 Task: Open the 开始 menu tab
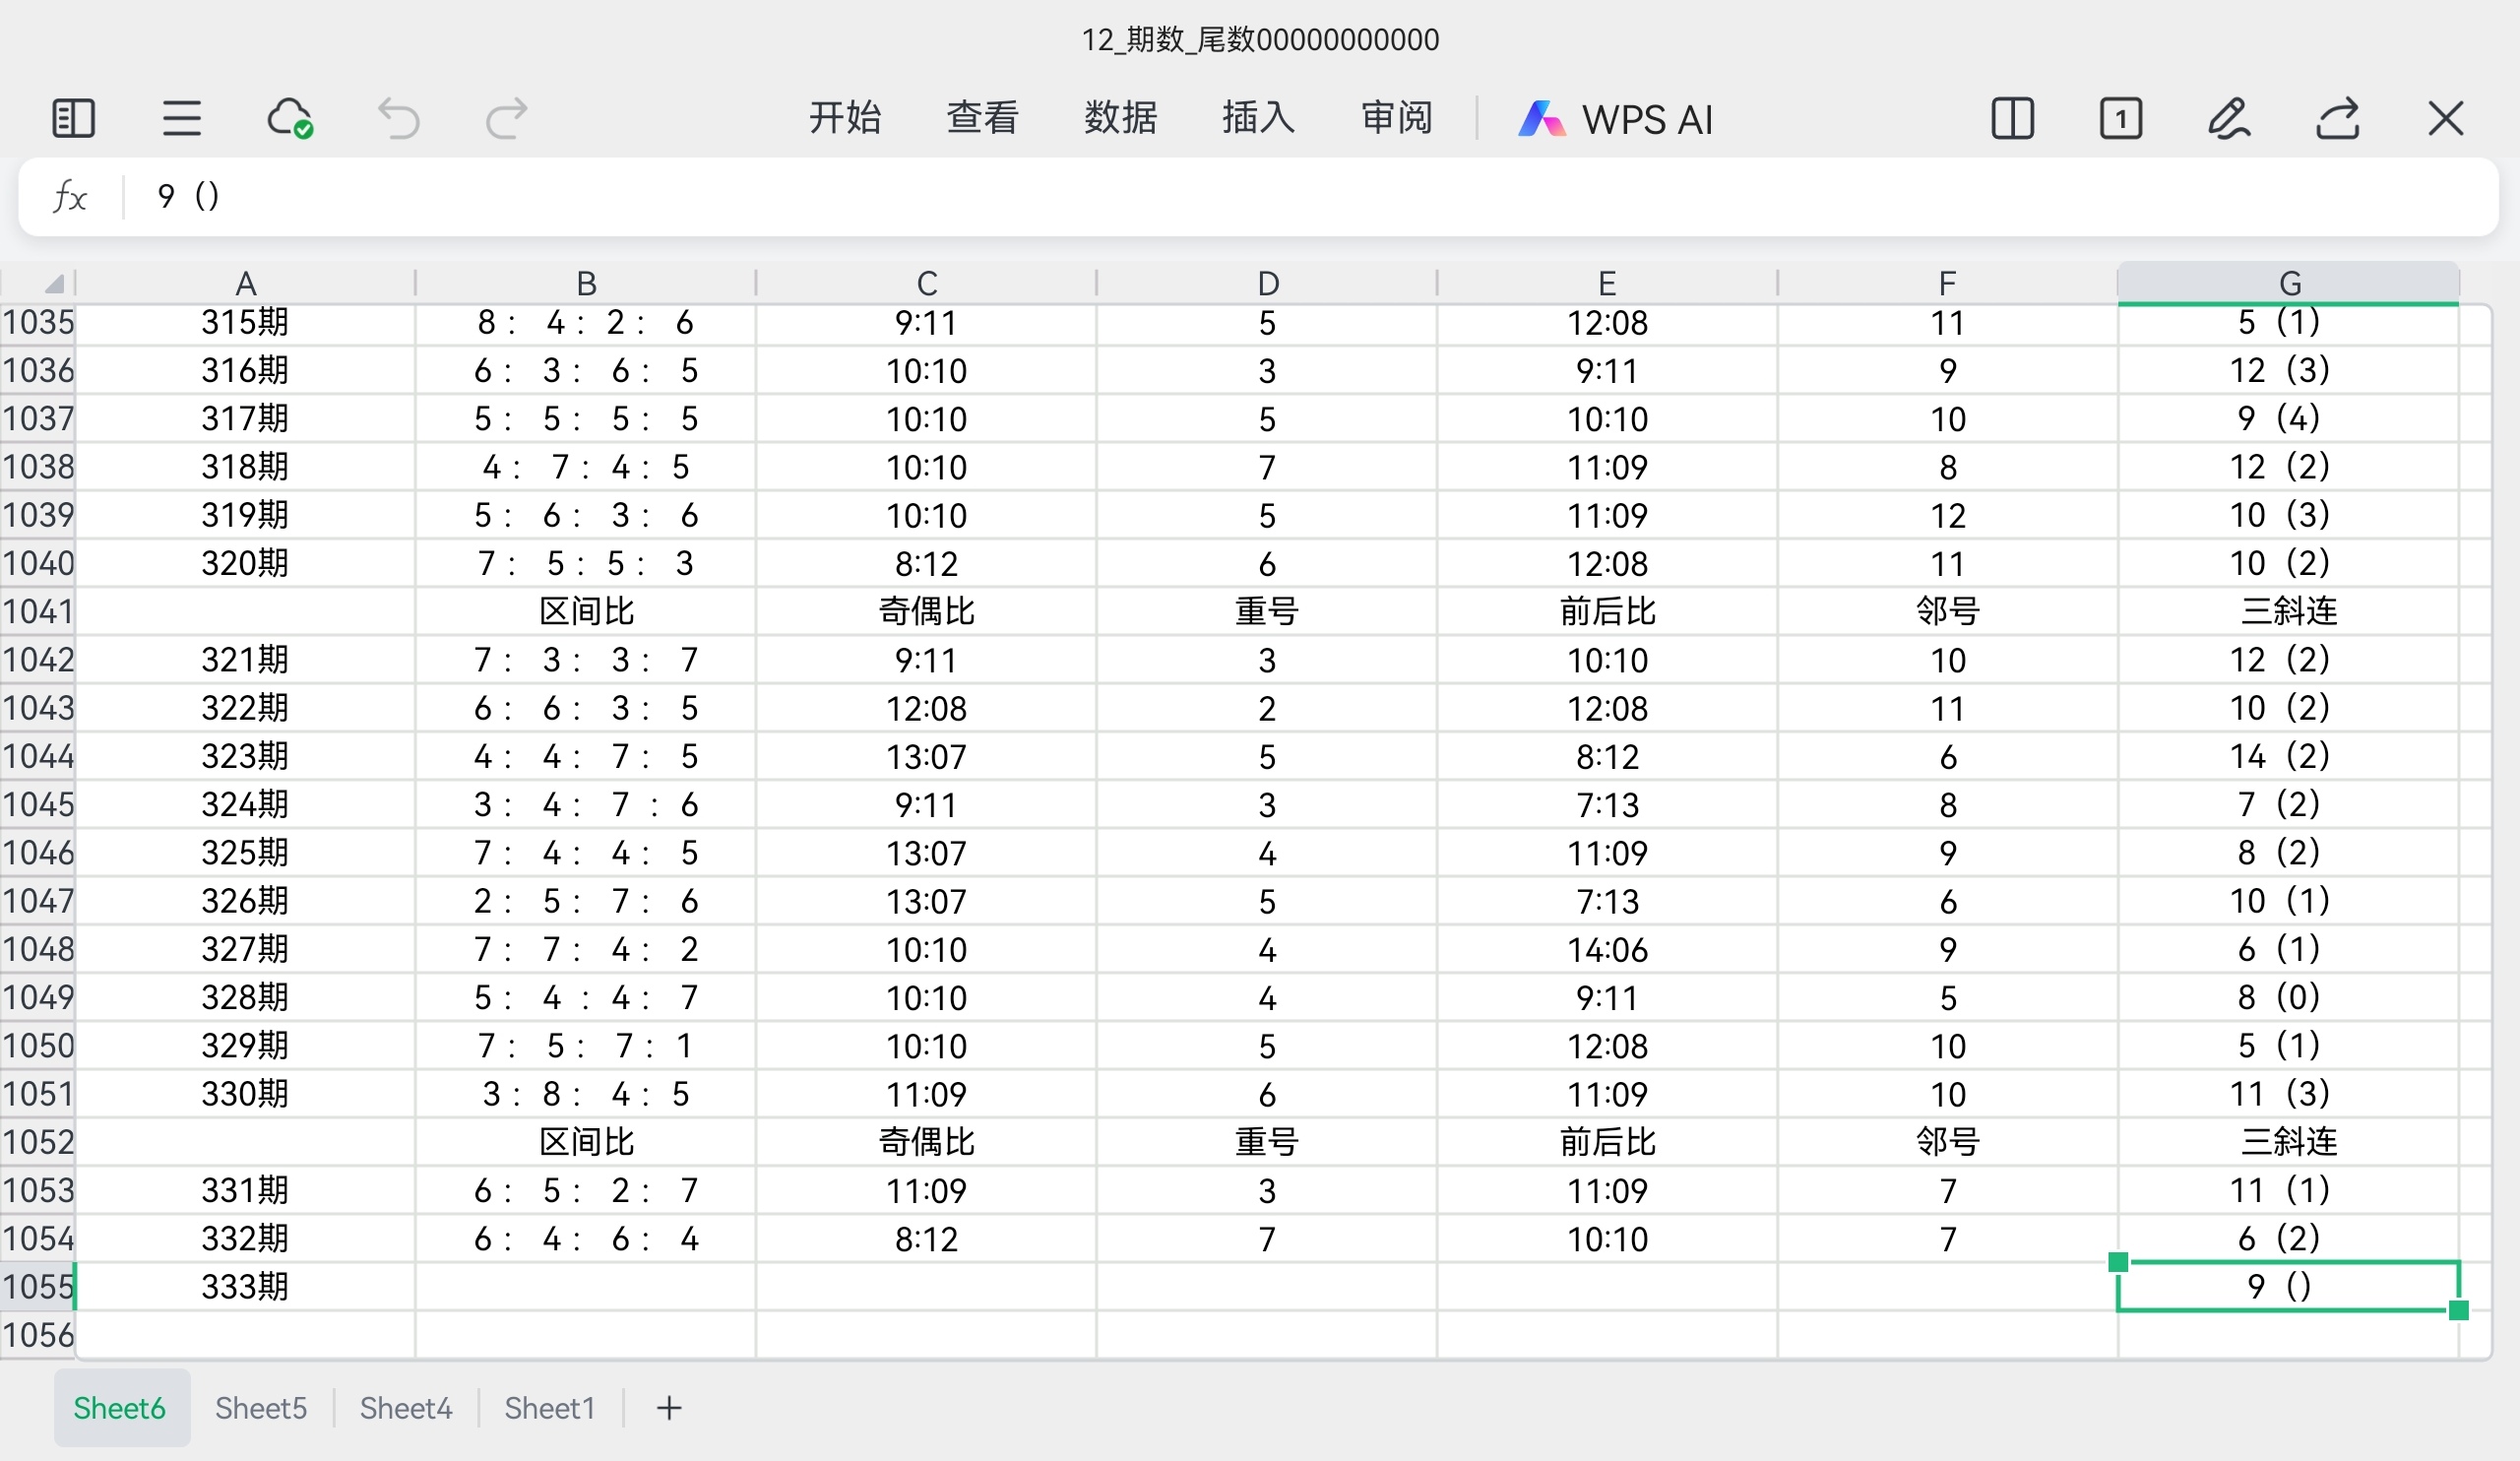pyautogui.click(x=845, y=118)
